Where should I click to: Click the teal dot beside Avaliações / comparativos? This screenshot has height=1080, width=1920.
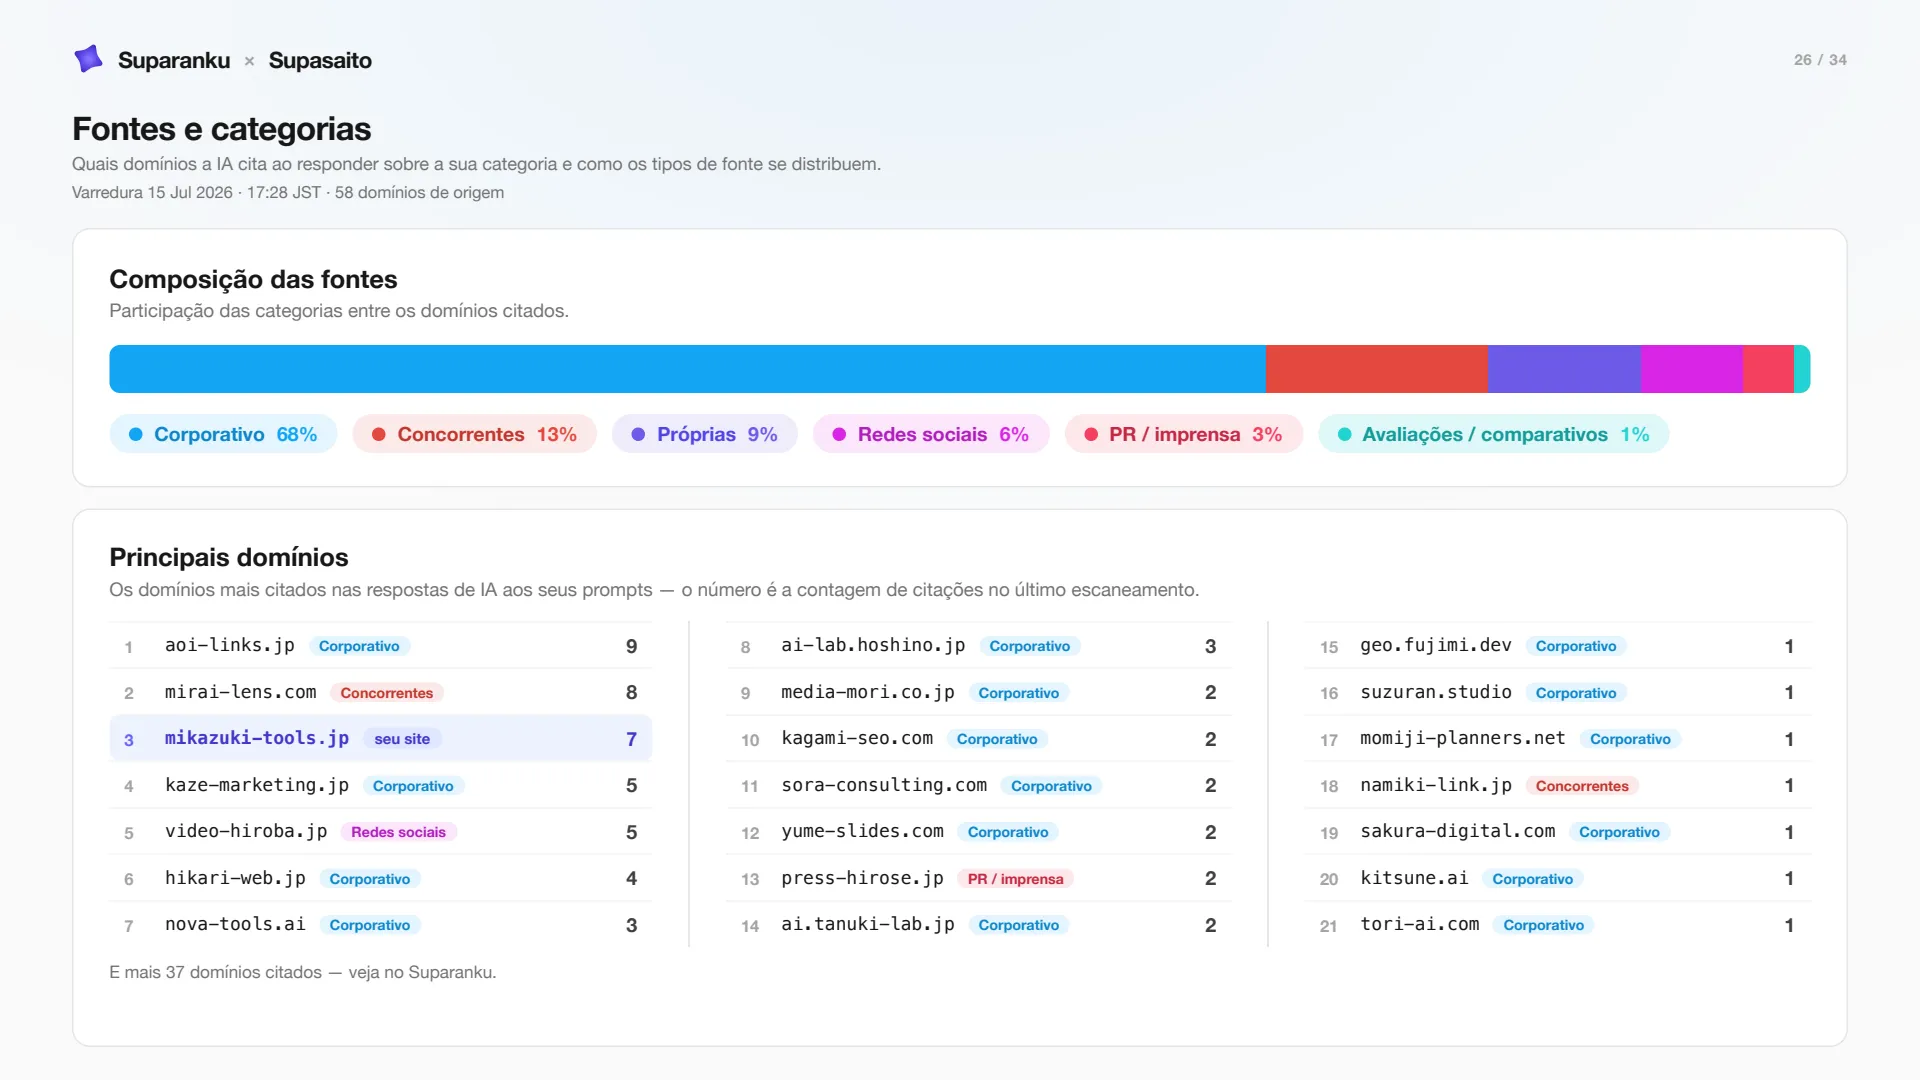pyautogui.click(x=1345, y=434)
